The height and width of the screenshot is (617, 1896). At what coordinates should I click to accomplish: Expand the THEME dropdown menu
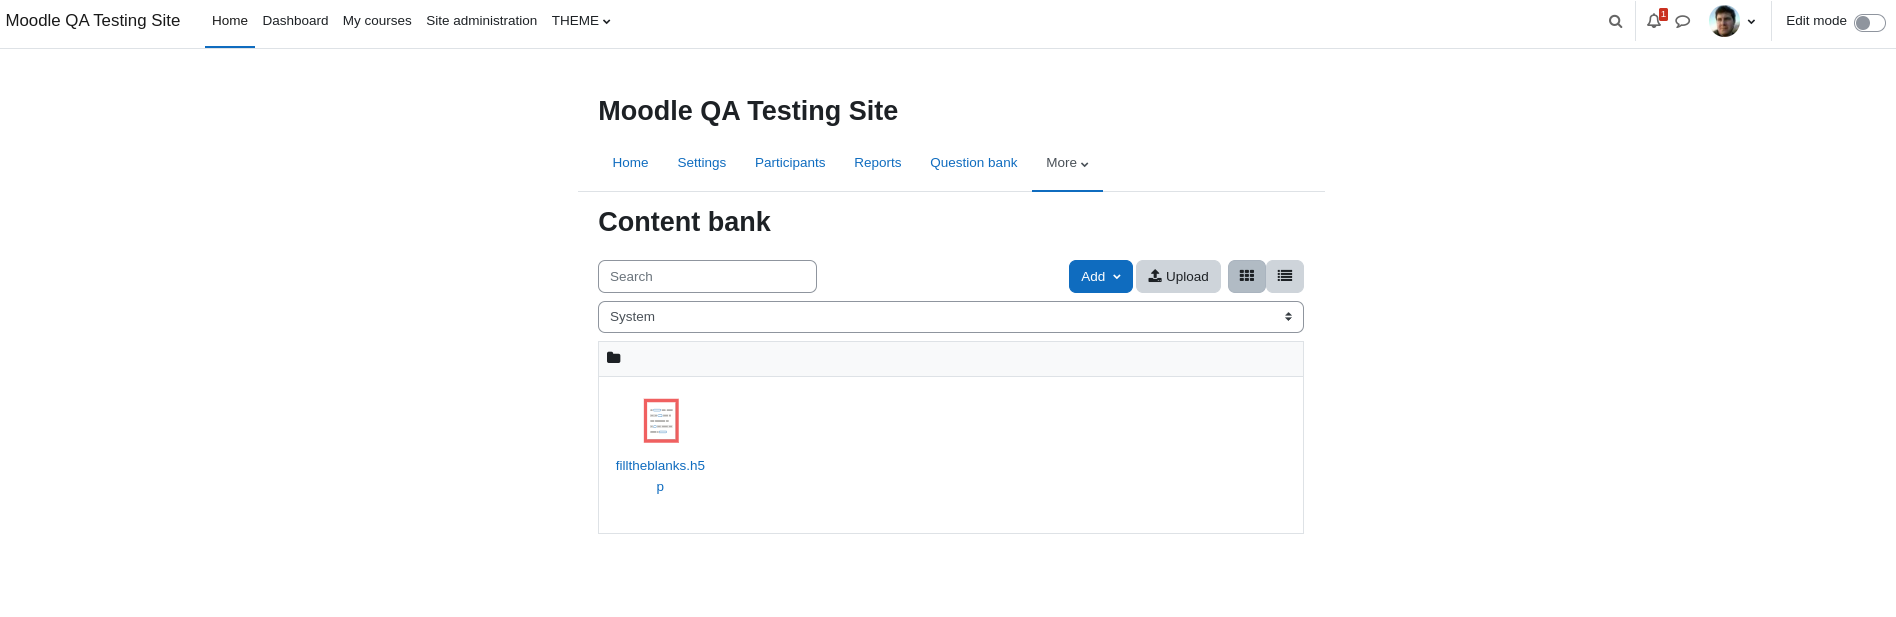pyautogui.click(x=581, y=21)
